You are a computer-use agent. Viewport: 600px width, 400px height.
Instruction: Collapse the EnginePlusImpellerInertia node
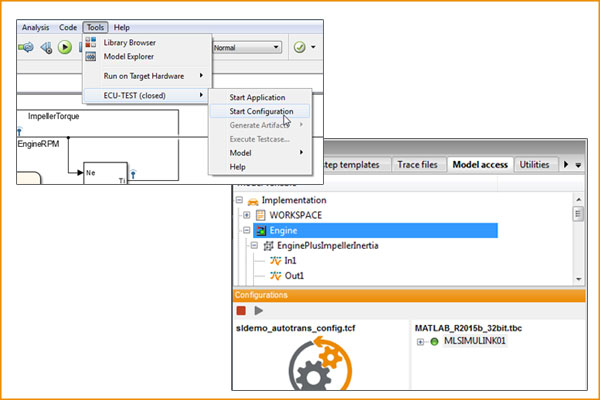[x=254, y=246]
